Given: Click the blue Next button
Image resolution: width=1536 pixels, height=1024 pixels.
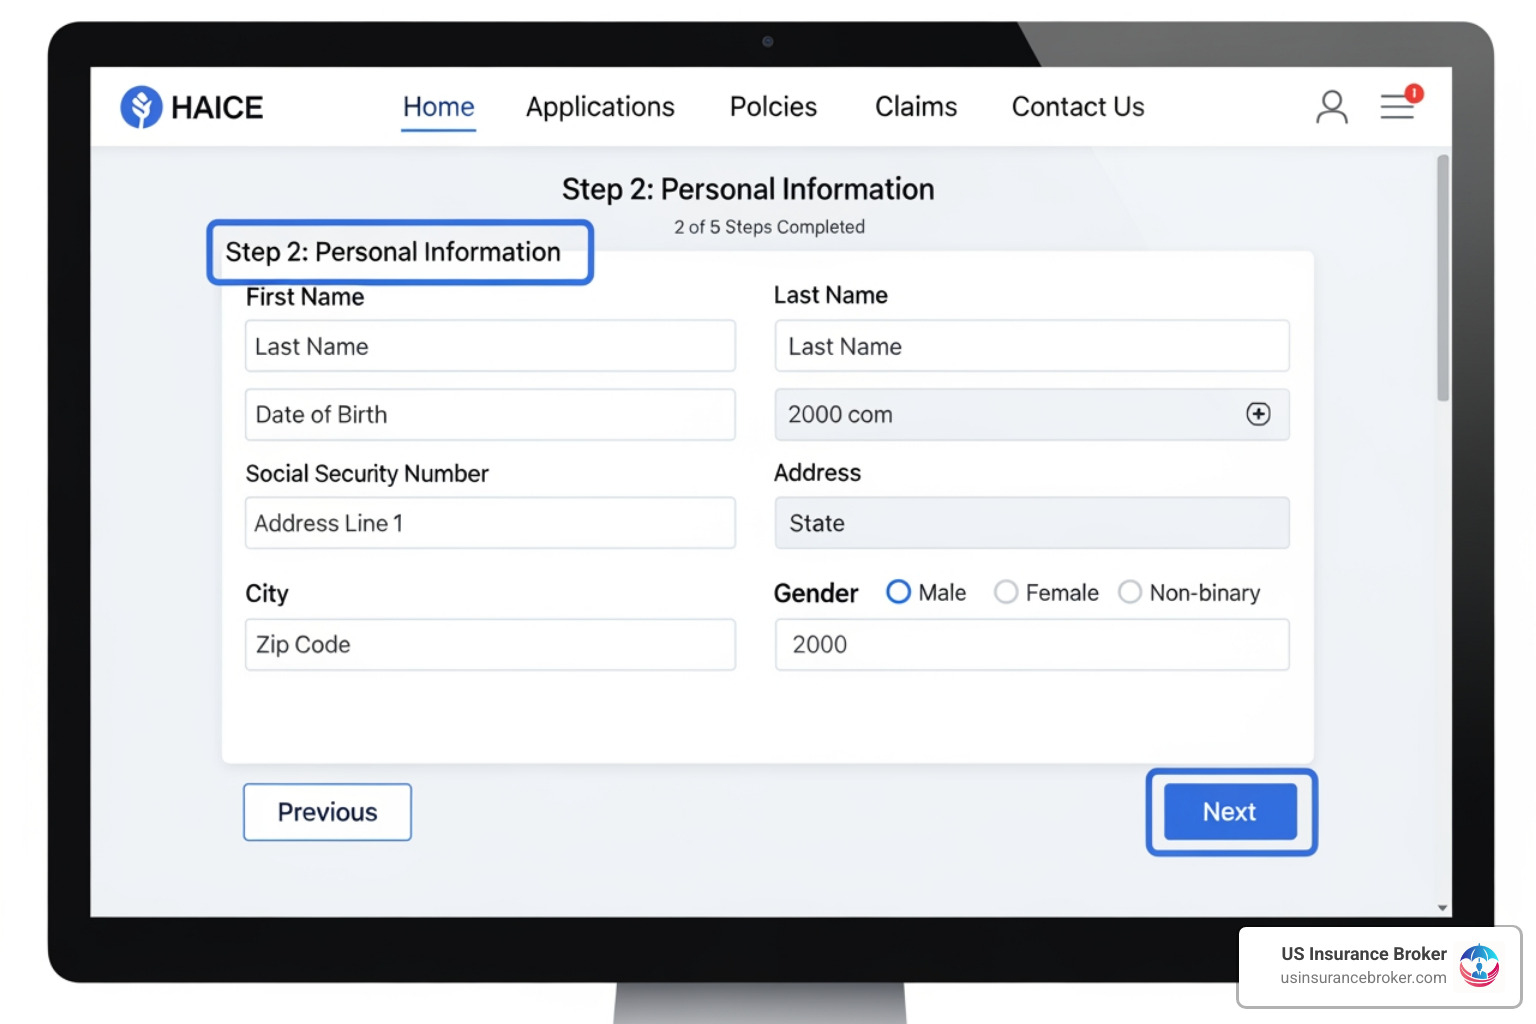Looking at the screenshot, I should point(1230,812).
